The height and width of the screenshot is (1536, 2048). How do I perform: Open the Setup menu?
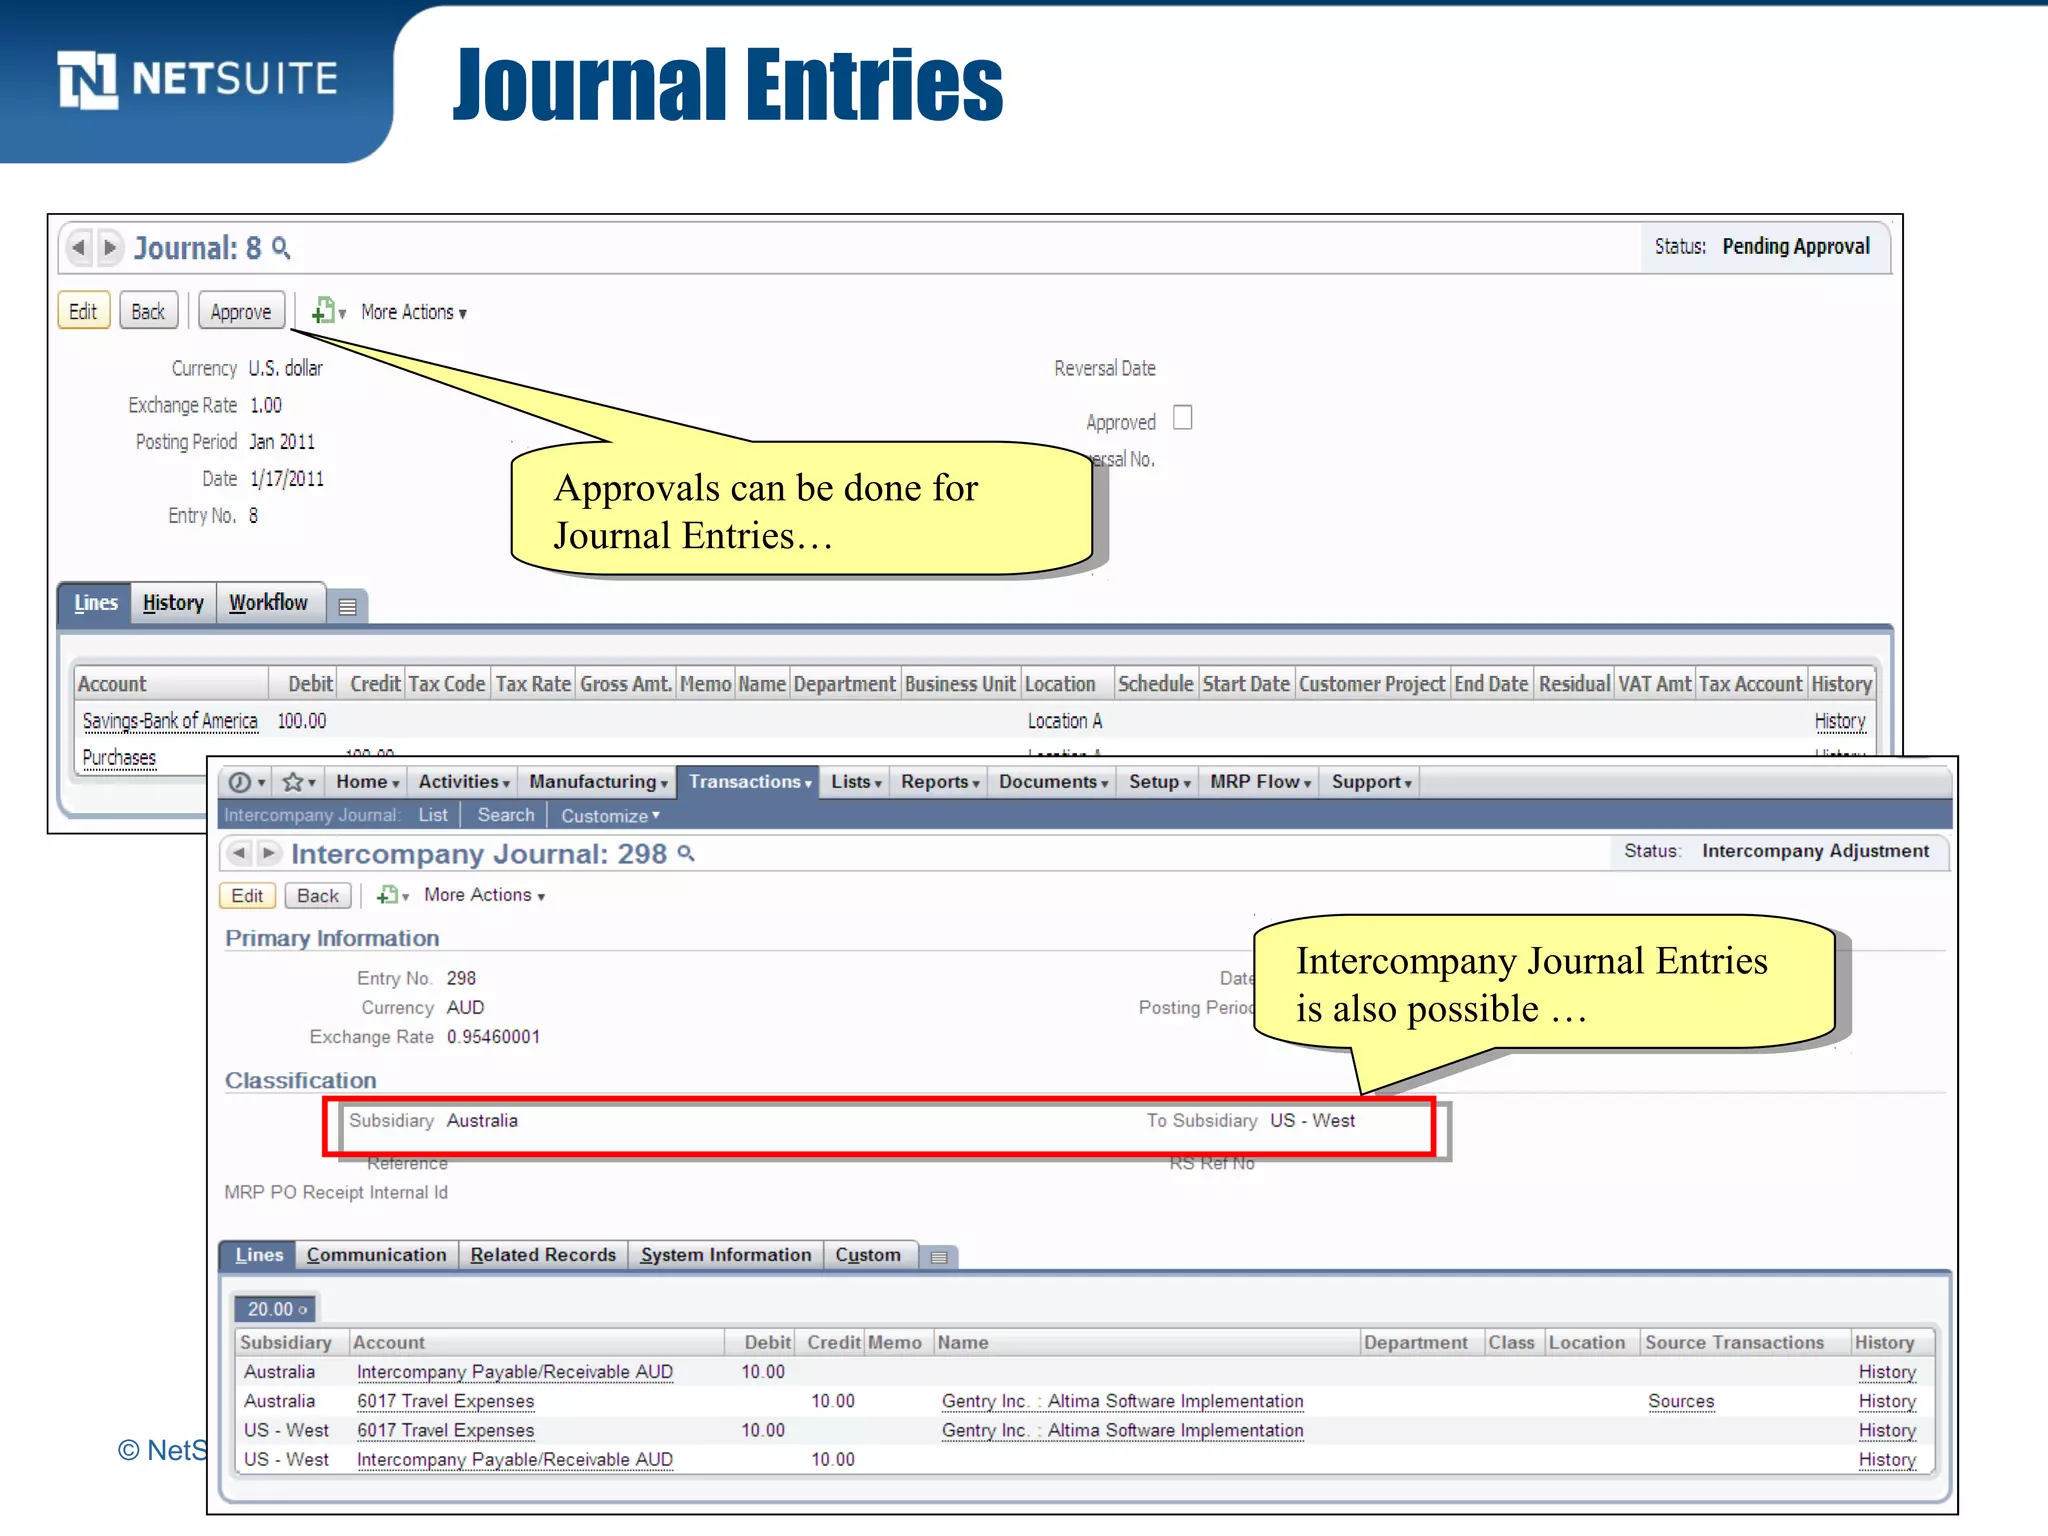coord(1159,782)
